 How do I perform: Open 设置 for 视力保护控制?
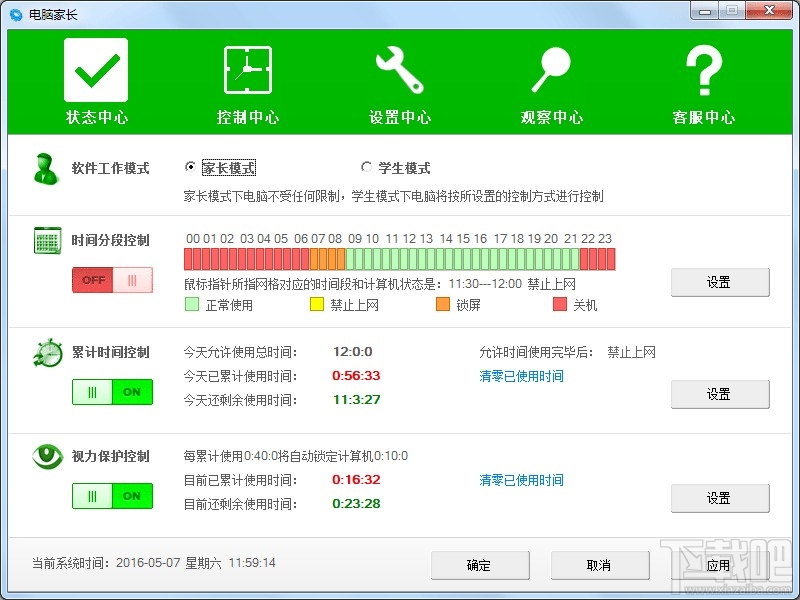click(720, 498)
